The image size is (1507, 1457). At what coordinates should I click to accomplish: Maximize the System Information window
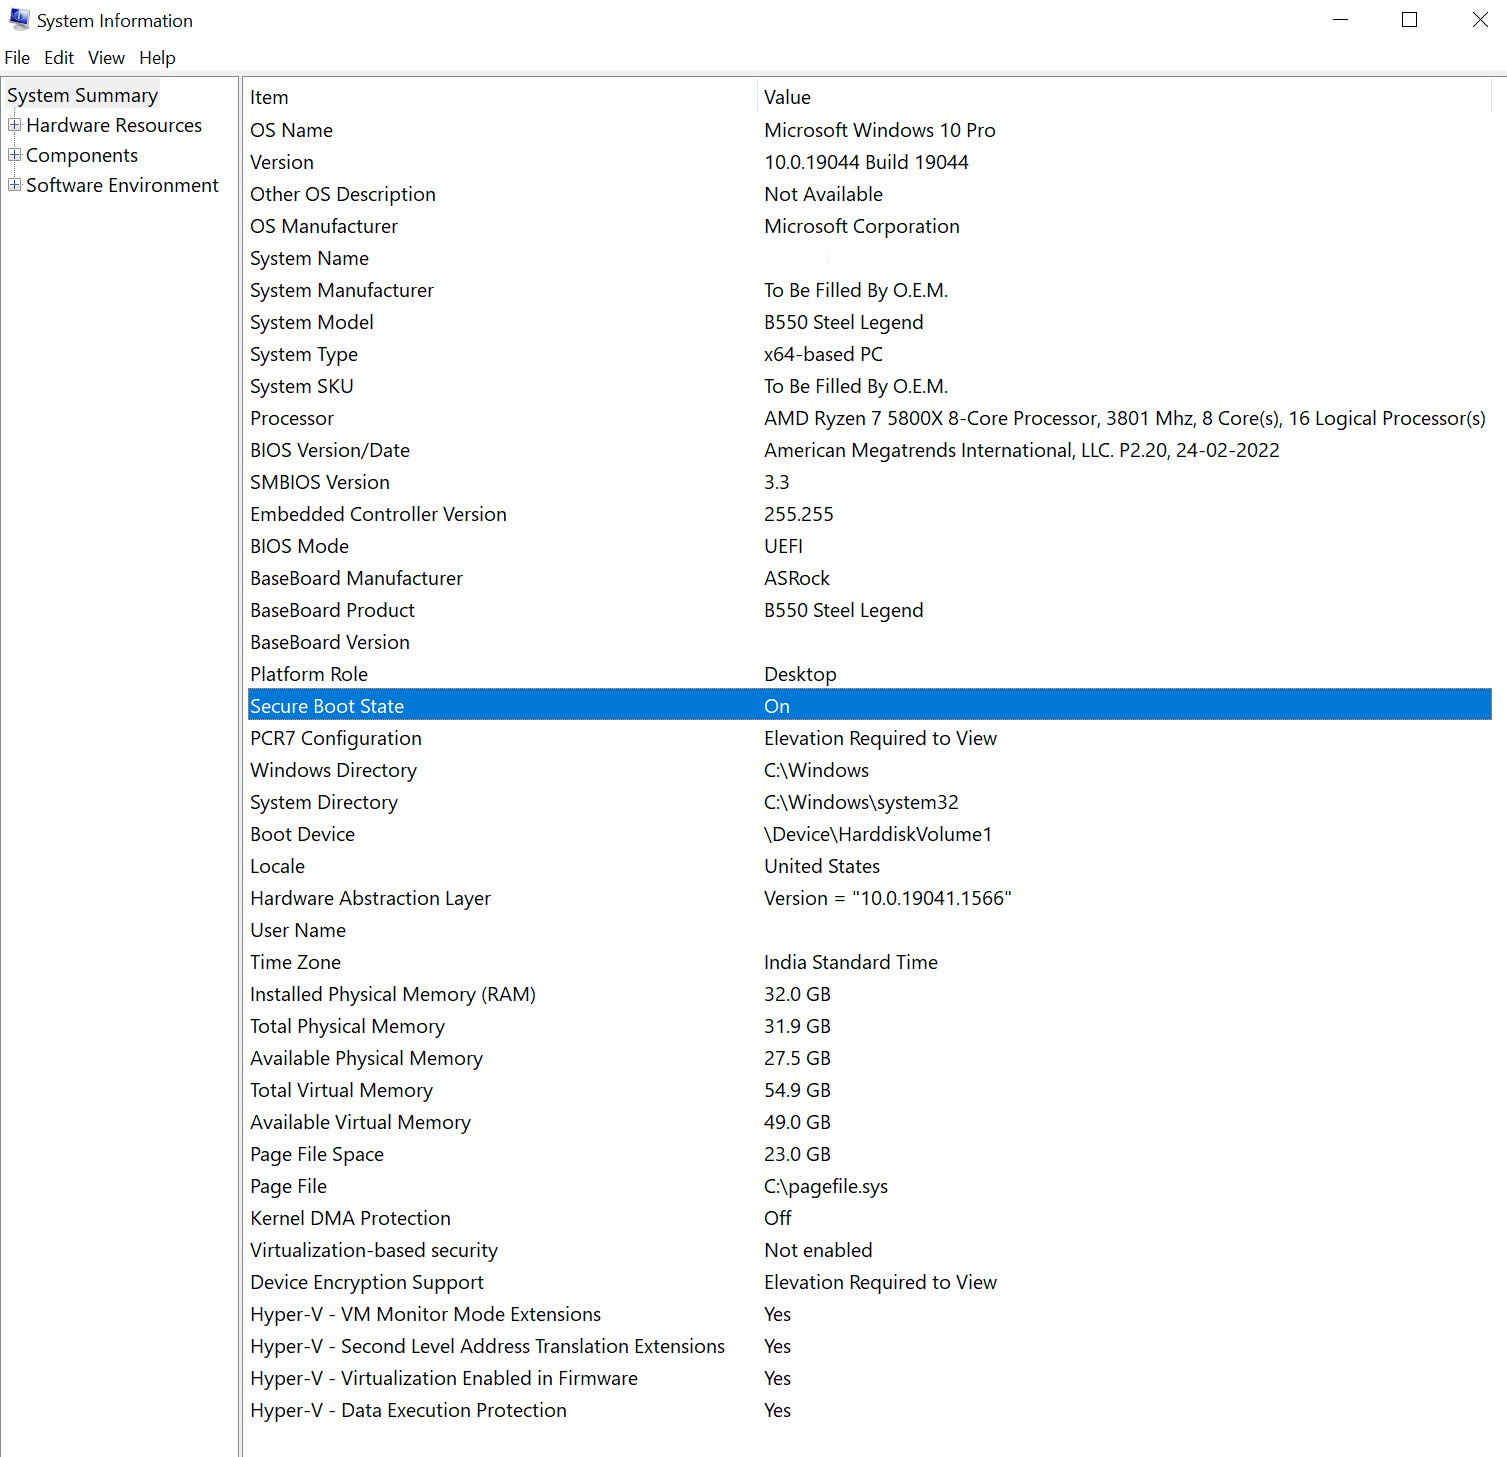coord(1410,20)
